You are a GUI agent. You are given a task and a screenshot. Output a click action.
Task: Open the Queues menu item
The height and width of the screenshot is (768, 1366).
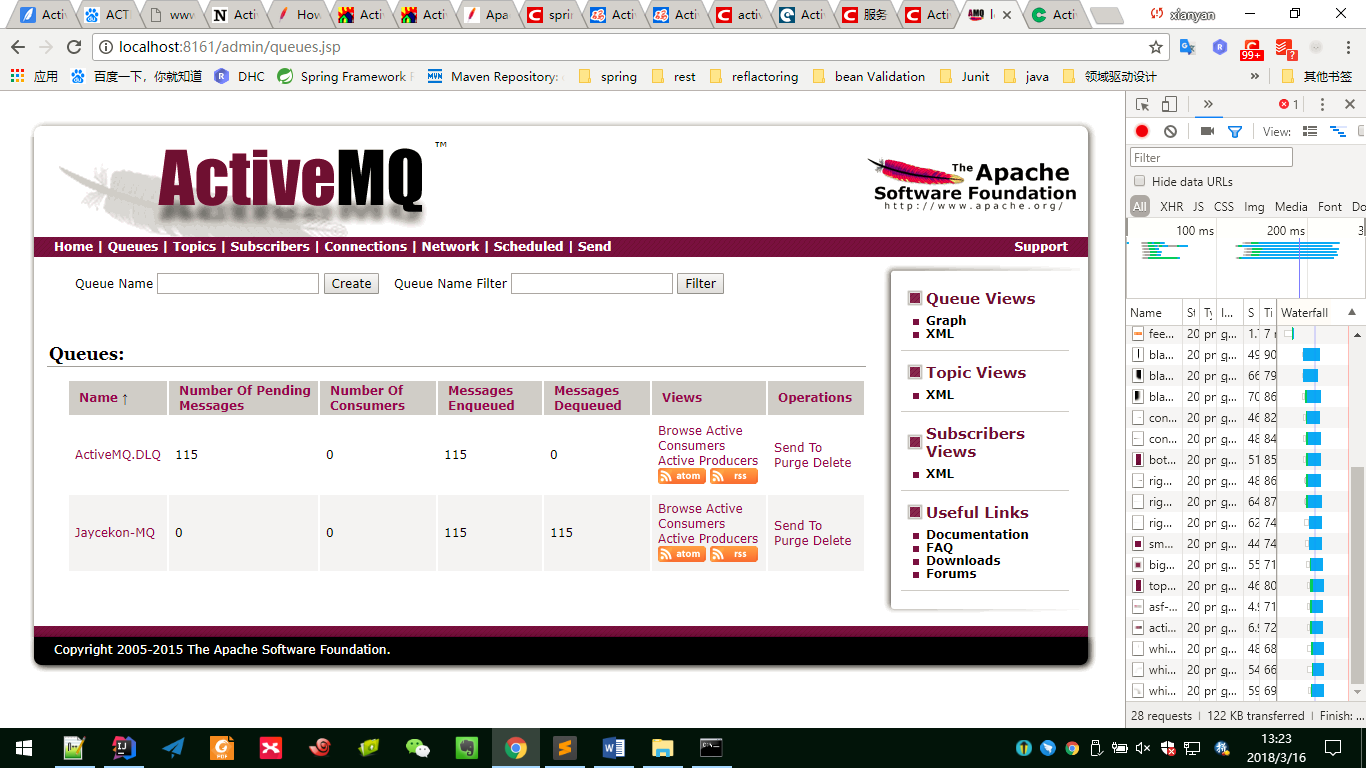click(x=133, y=246)
